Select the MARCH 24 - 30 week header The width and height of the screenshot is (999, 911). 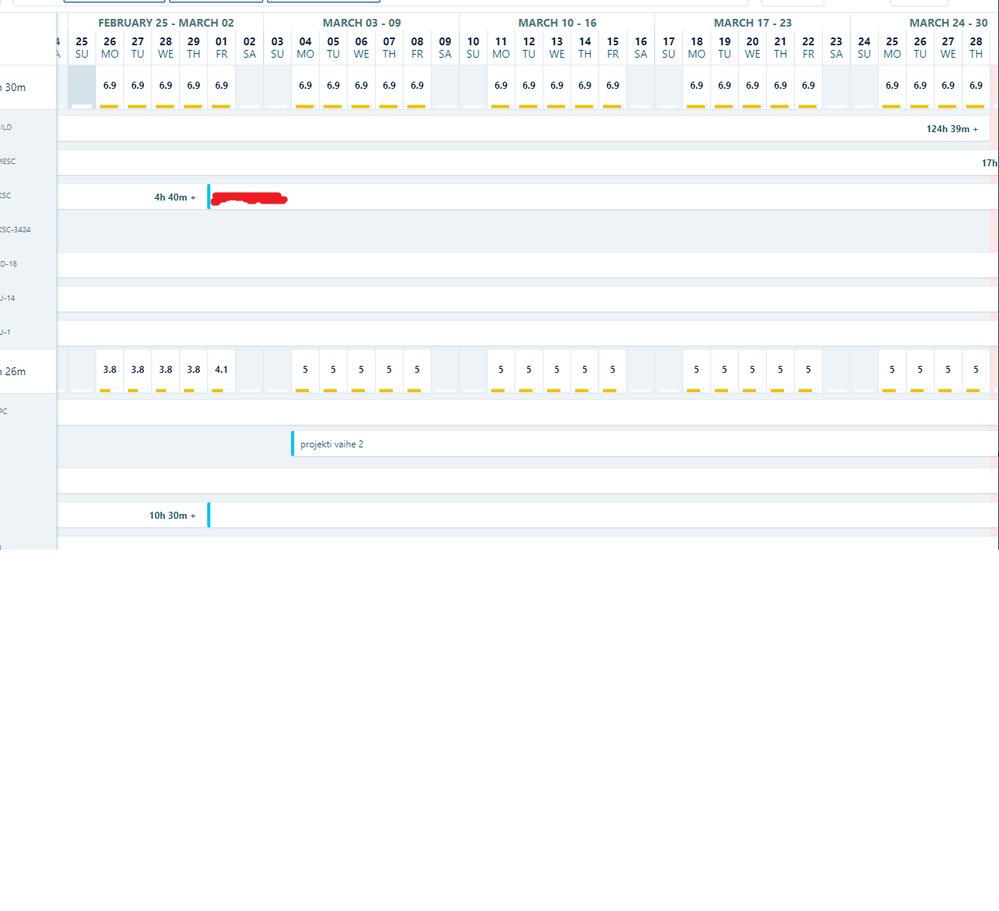point(948,23)
